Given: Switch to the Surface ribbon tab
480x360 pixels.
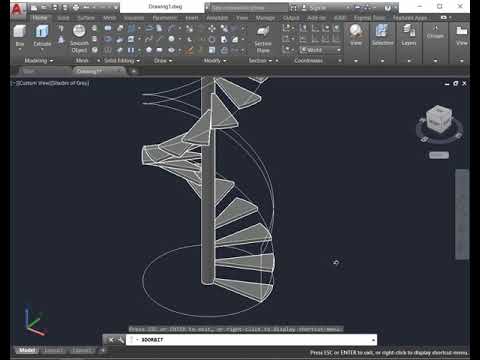Looking at the screenshot, I should pyautogui.click(x=86, y=18).
